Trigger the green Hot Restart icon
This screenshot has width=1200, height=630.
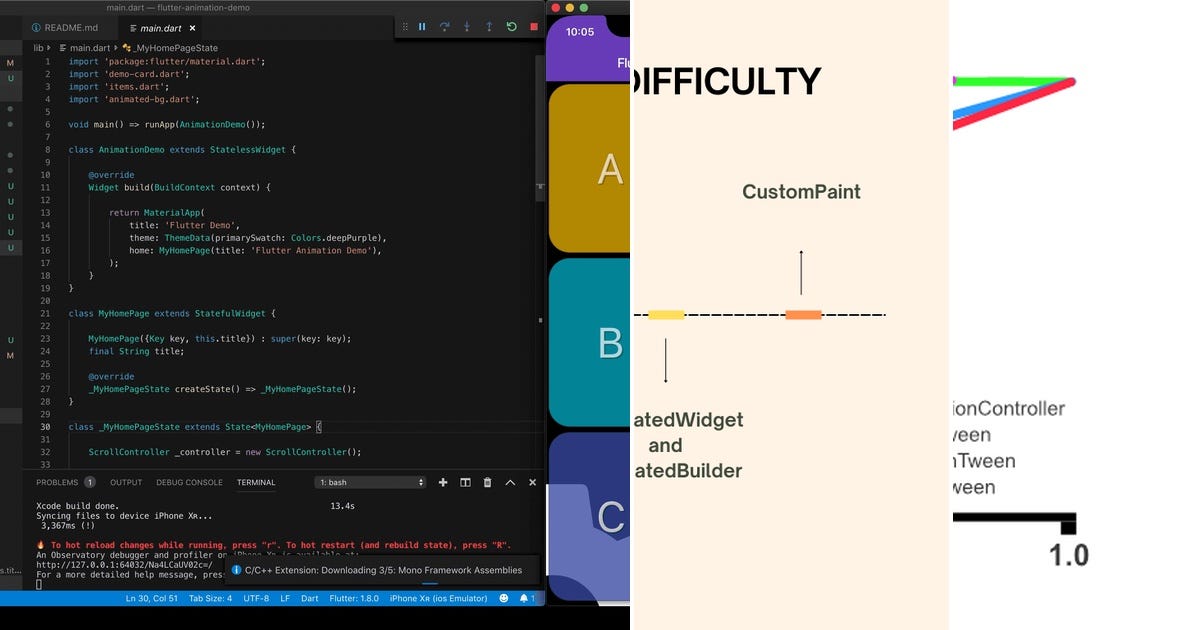tap(511, 27)
